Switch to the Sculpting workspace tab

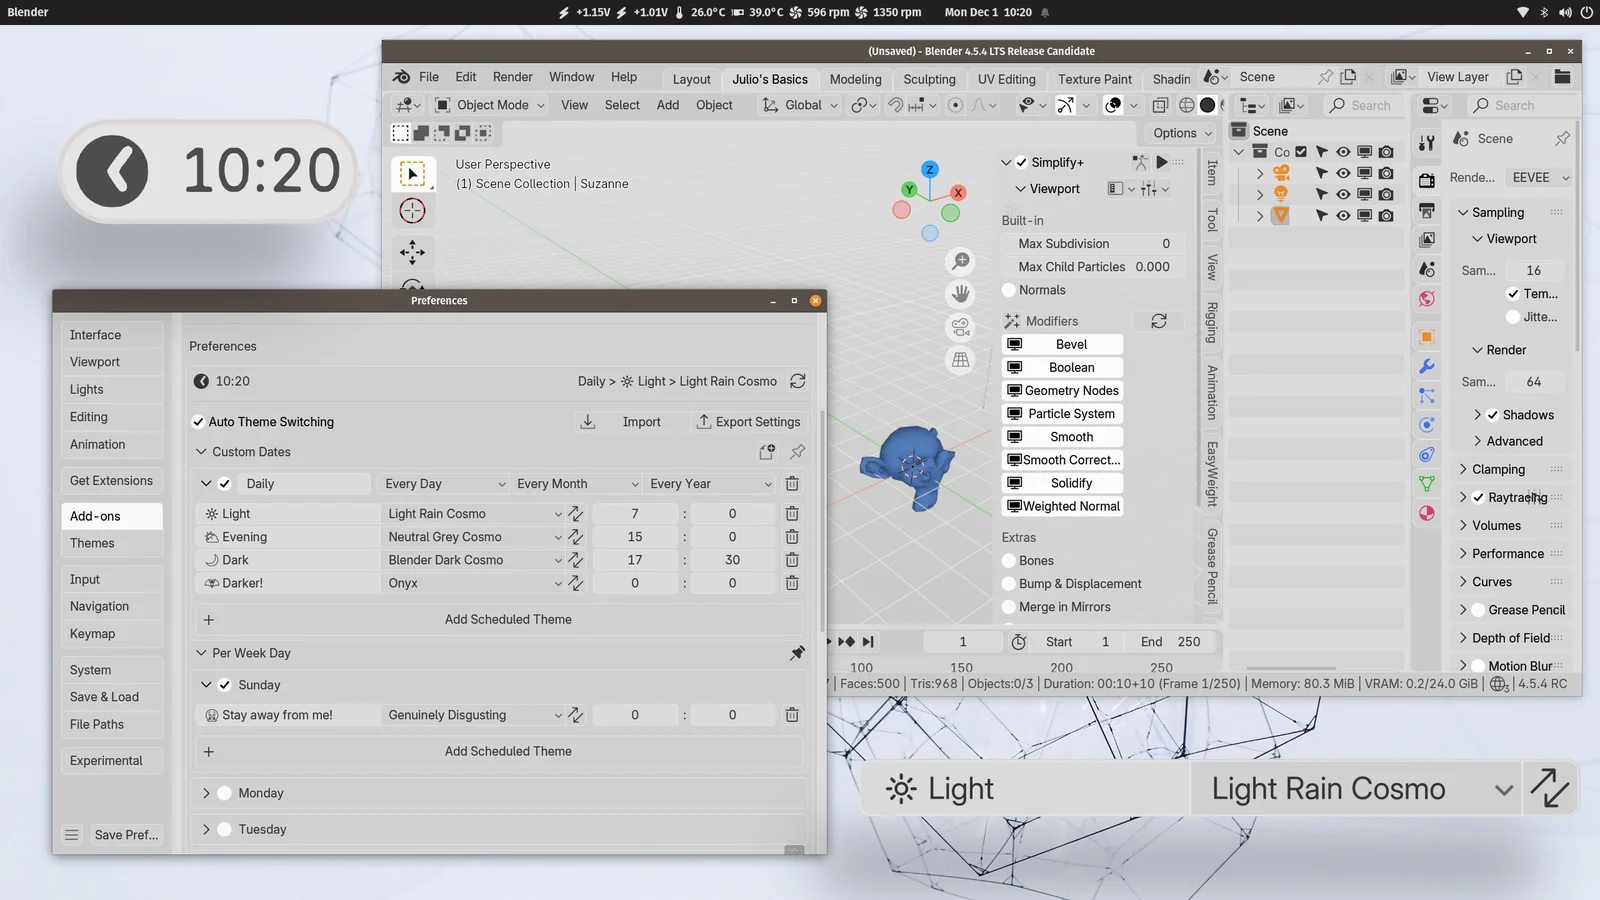click(929, 79)
